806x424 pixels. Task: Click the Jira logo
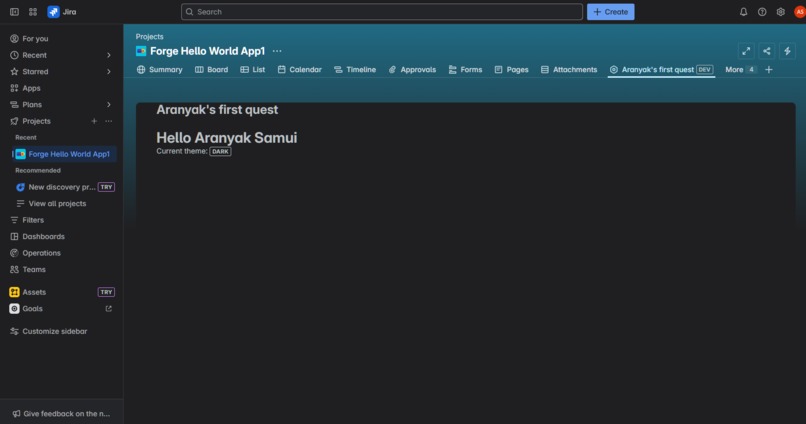pyautogui.click(x=62, y=12)
